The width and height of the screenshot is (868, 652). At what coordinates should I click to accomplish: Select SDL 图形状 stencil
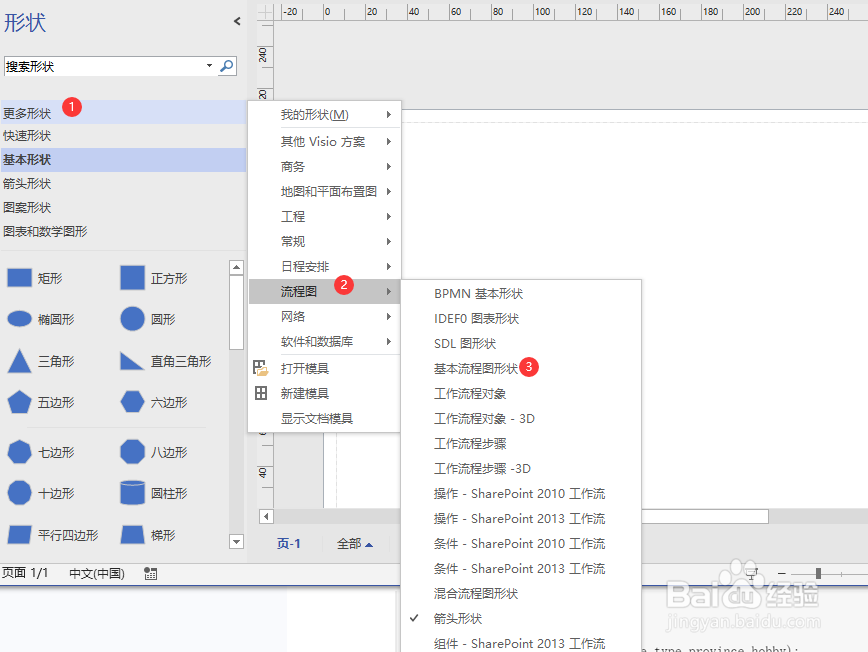(x=521, y=344)
